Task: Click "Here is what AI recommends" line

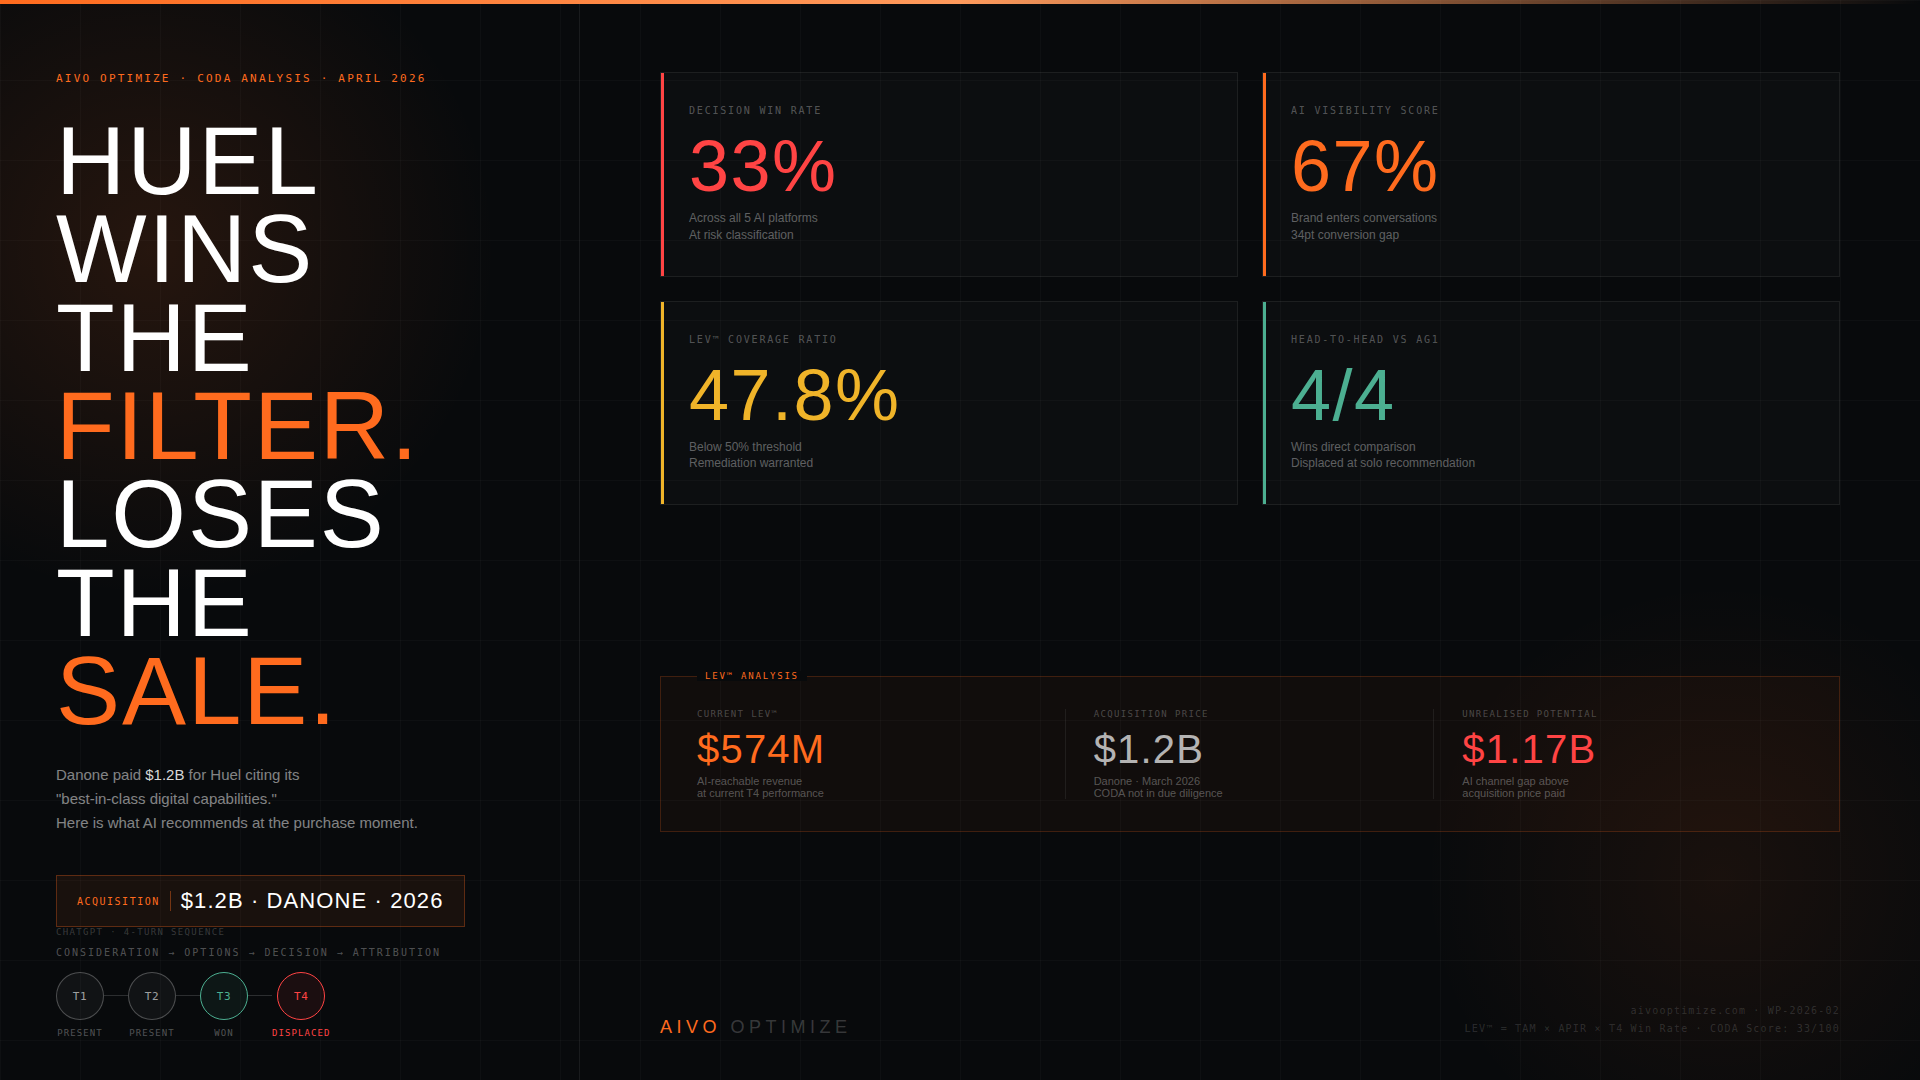Action: pos(237,823)
